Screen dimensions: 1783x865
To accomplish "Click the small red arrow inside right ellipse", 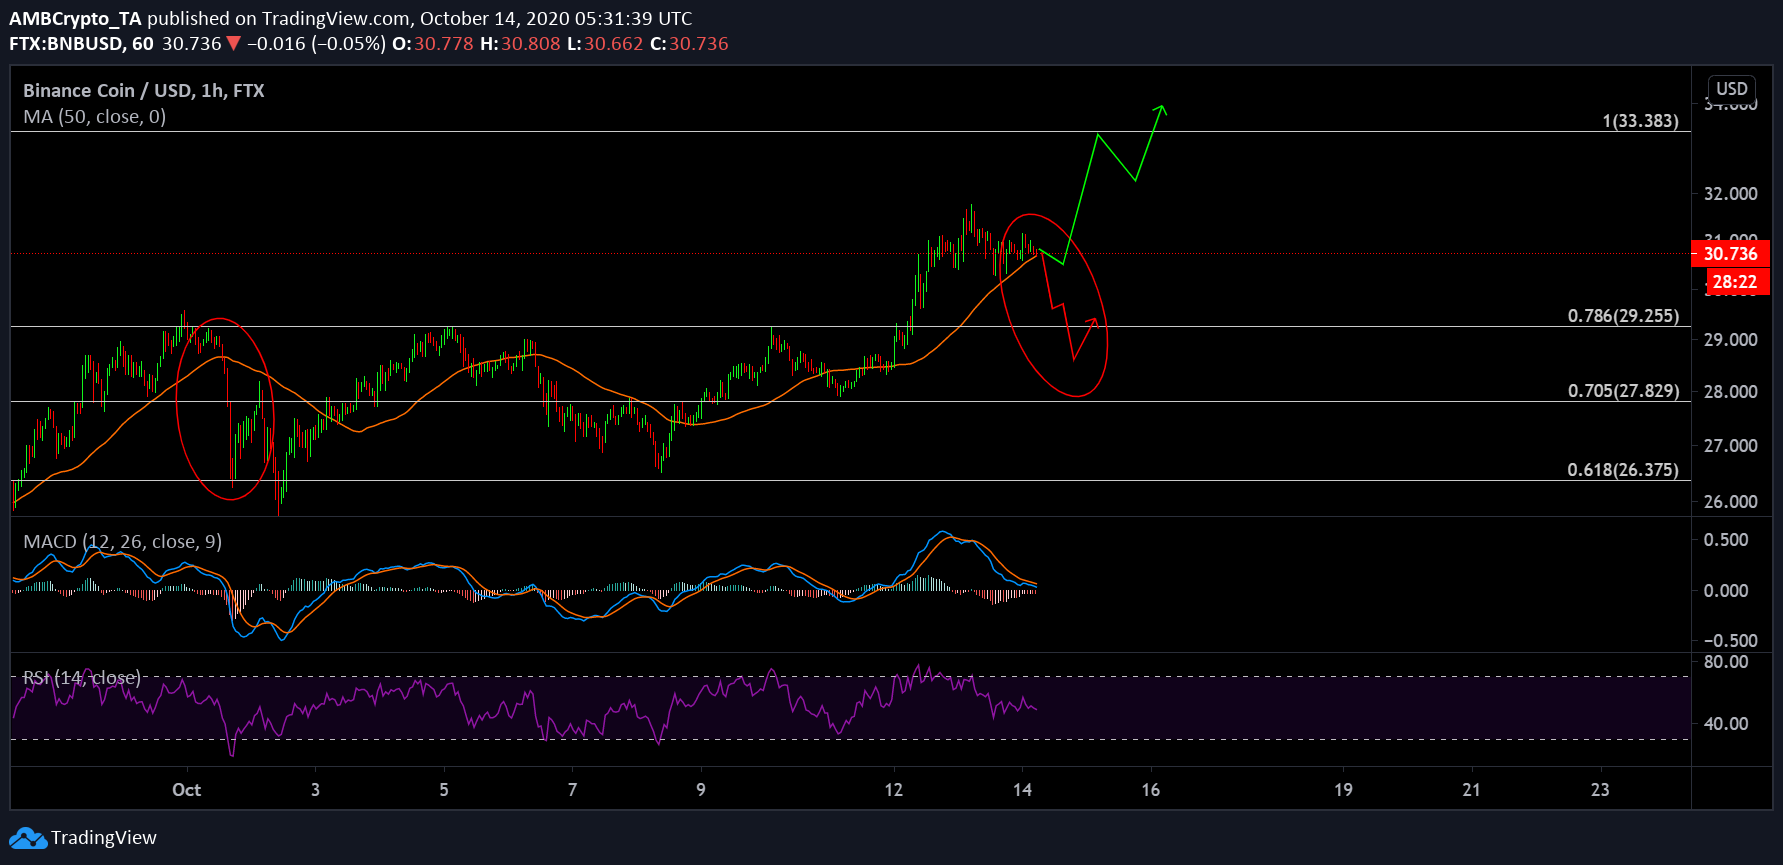I will pyautogui.click(x=1092, y=323).
